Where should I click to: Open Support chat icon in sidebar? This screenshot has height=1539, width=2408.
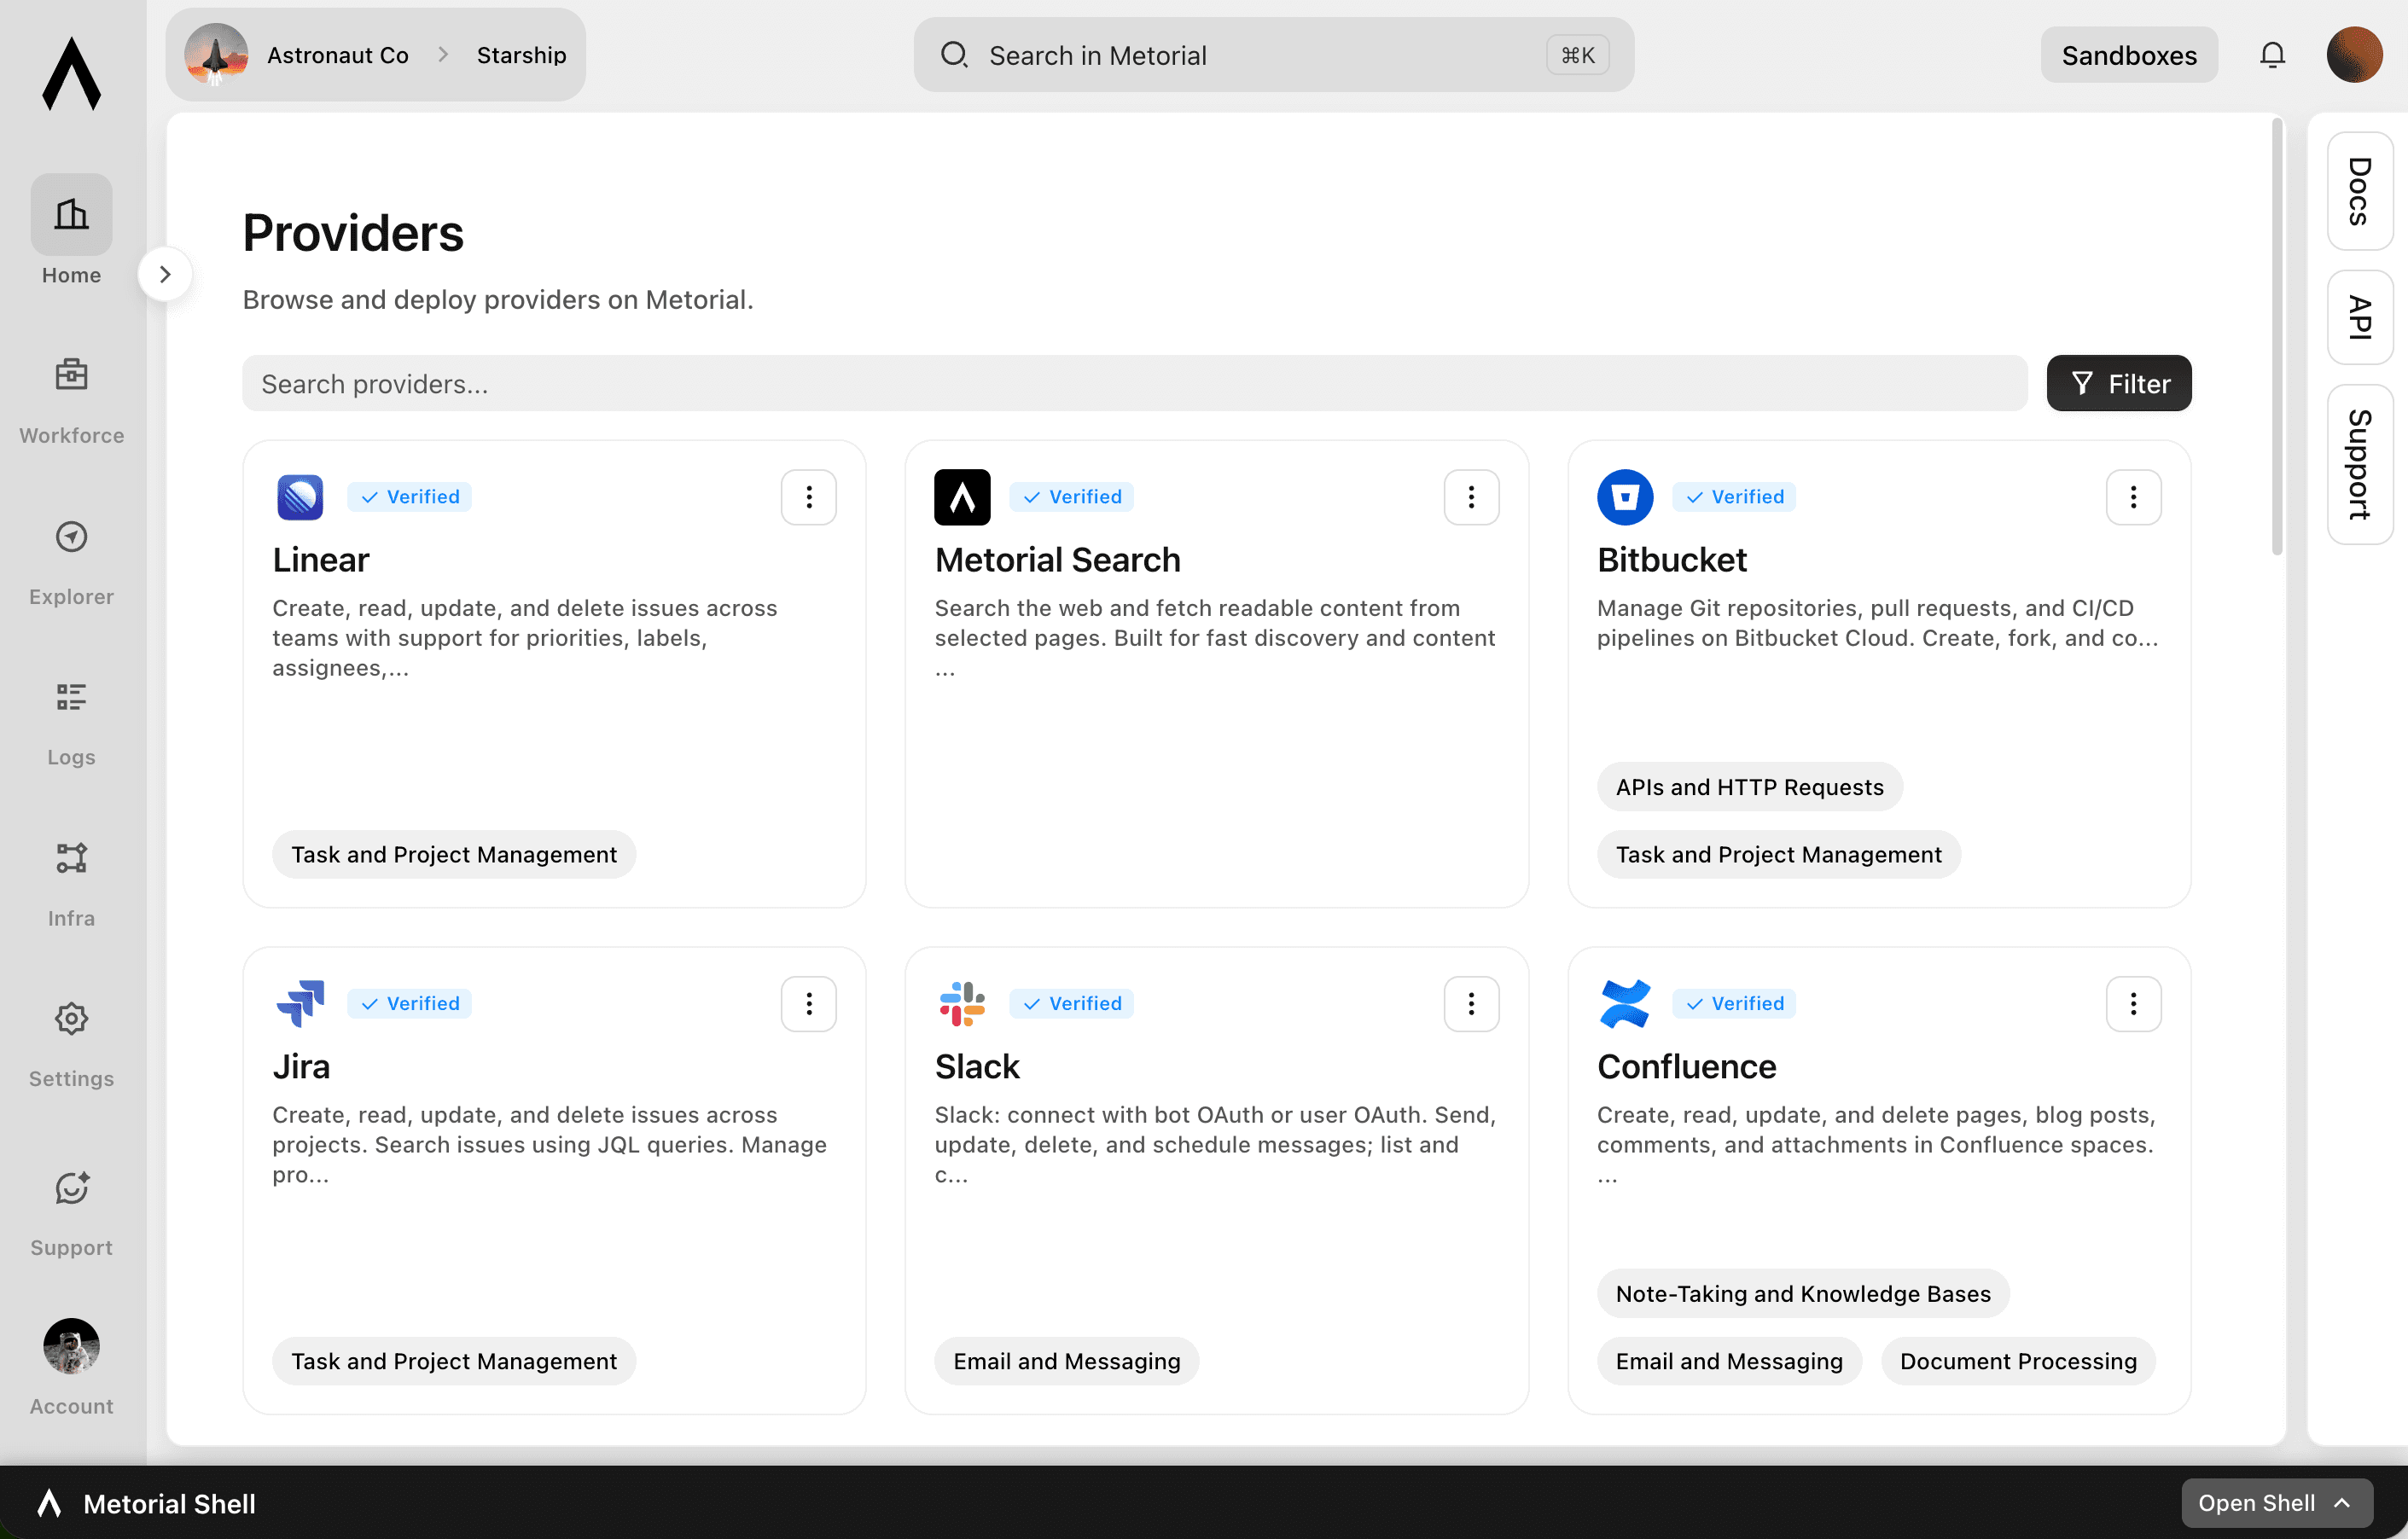click(x=71, y=1188)
